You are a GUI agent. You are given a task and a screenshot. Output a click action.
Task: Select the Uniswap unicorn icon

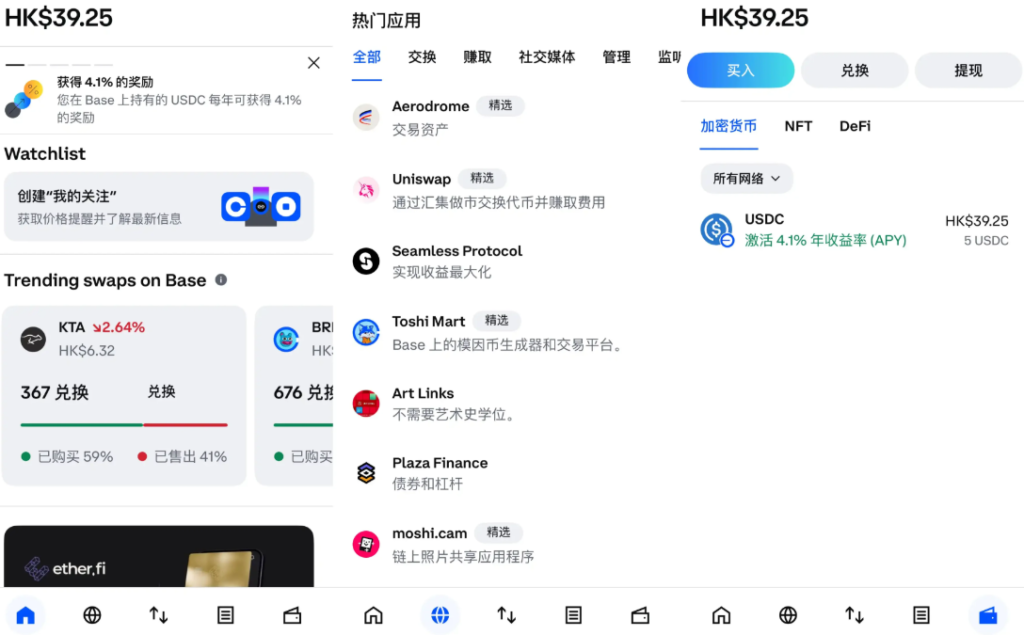(366, 189)
